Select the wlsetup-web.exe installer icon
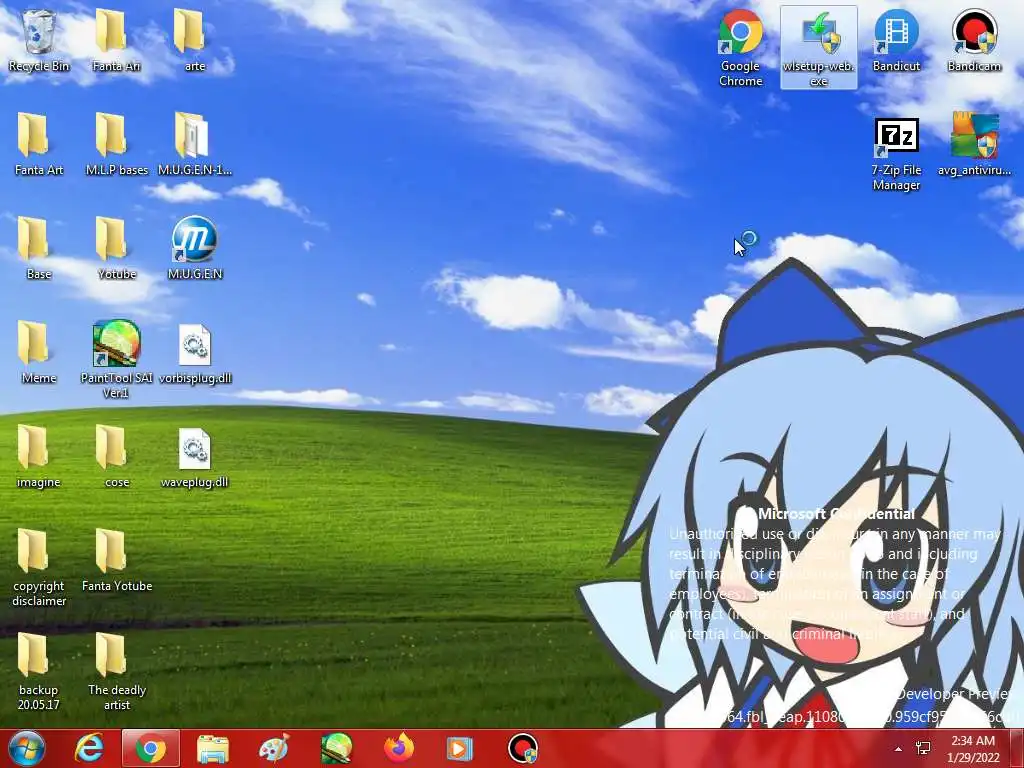Image resolution: width=1024 pixels, height=768 pixels. pyautogui.click(x=818, y=48)
